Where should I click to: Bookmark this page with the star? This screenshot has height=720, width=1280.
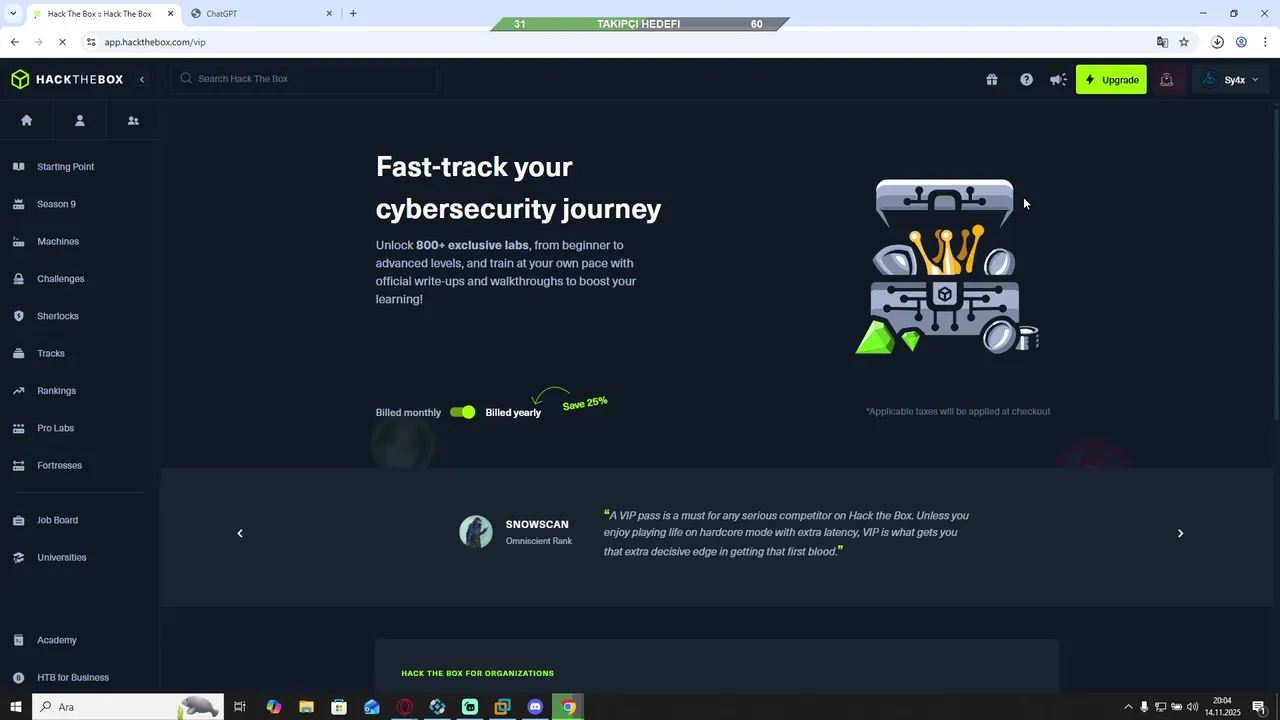[1184, 42]
